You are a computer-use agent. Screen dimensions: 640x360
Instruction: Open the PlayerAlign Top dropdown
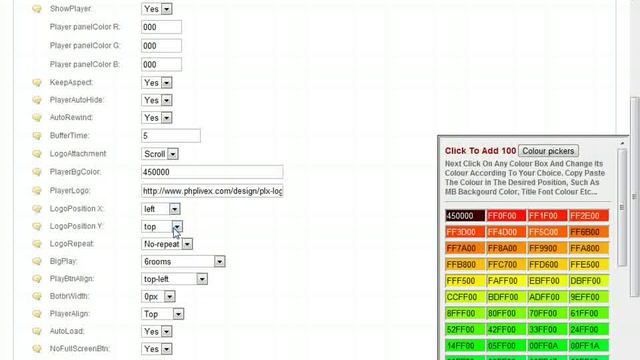click(x=162, y=314)
